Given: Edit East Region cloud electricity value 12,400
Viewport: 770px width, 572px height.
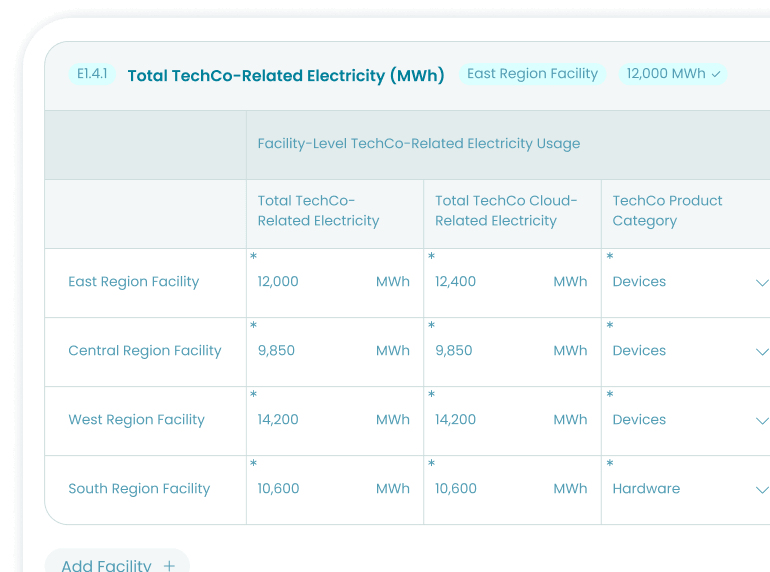Looking at the screenshot, I should pyautogui.click(x=455, y=281).
